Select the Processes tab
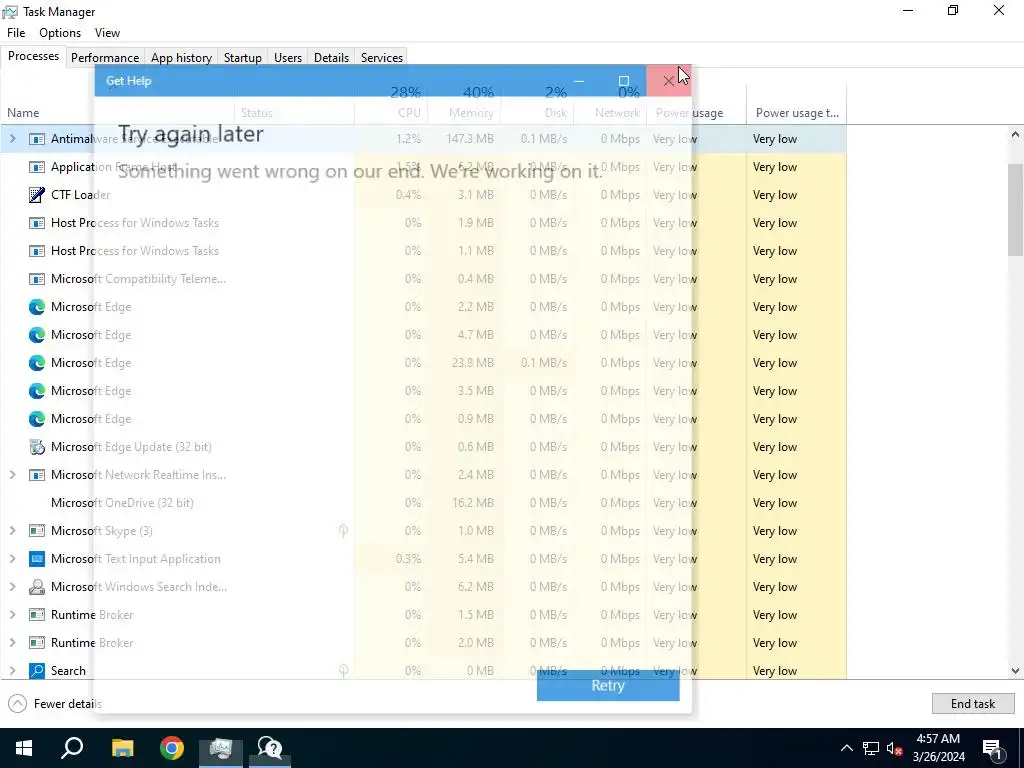Screen dimensions: 1024x768 [33, 56]
